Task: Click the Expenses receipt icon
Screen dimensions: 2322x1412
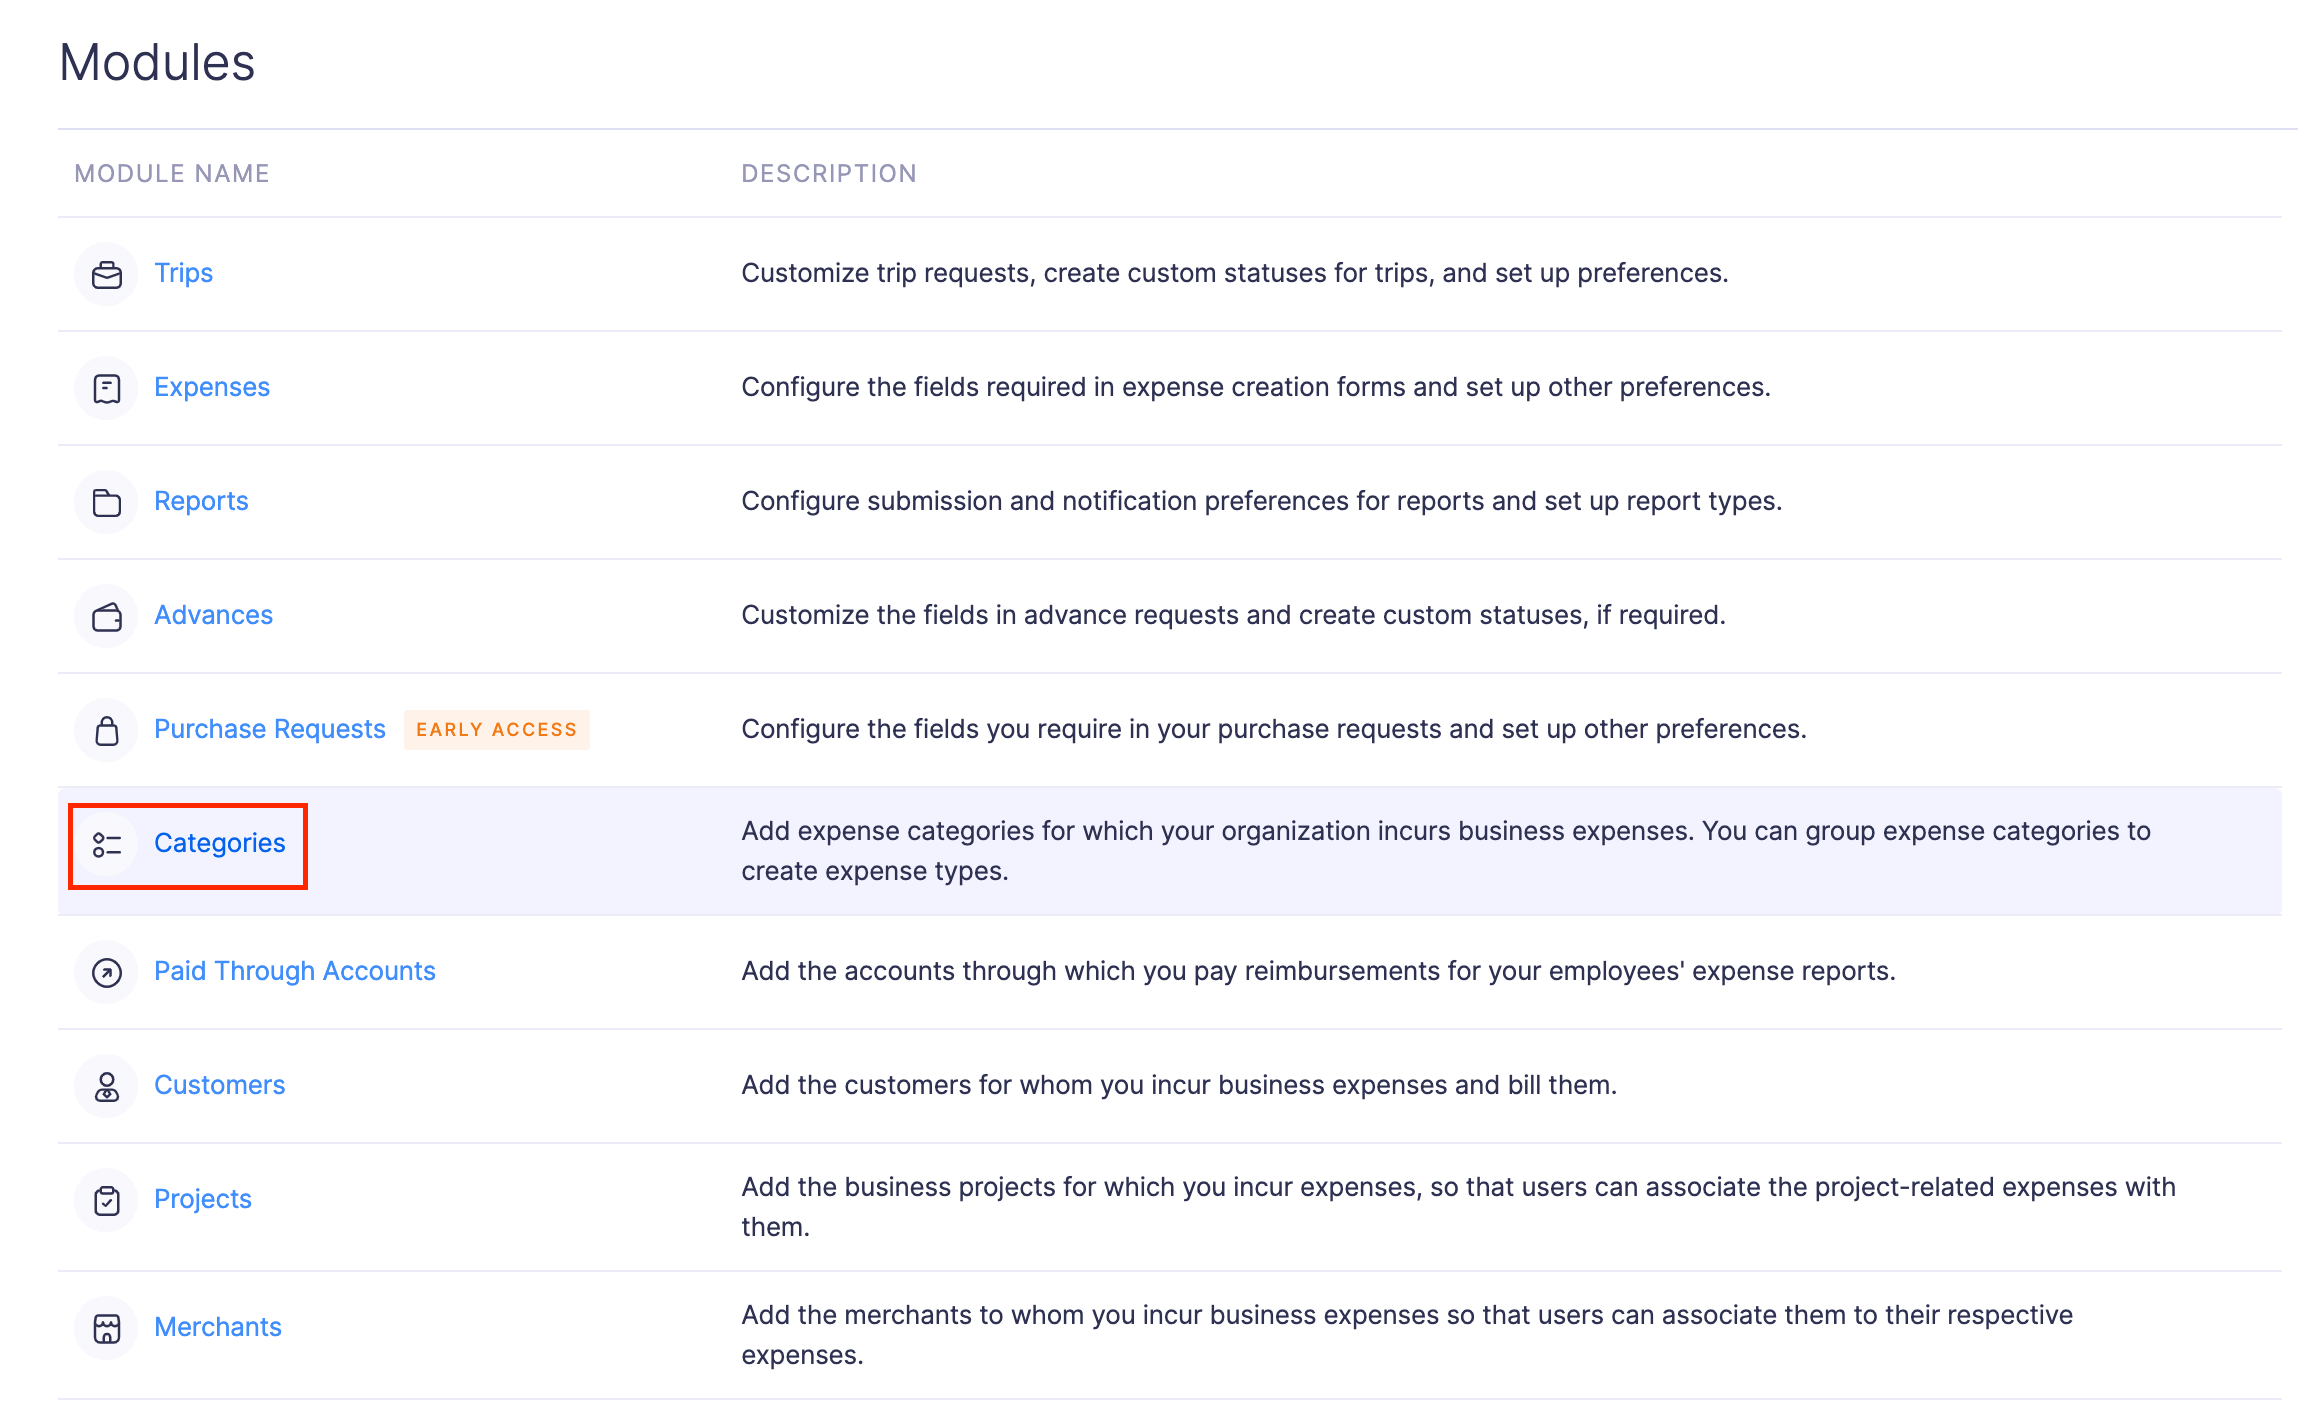Action: tap(106, 388)
